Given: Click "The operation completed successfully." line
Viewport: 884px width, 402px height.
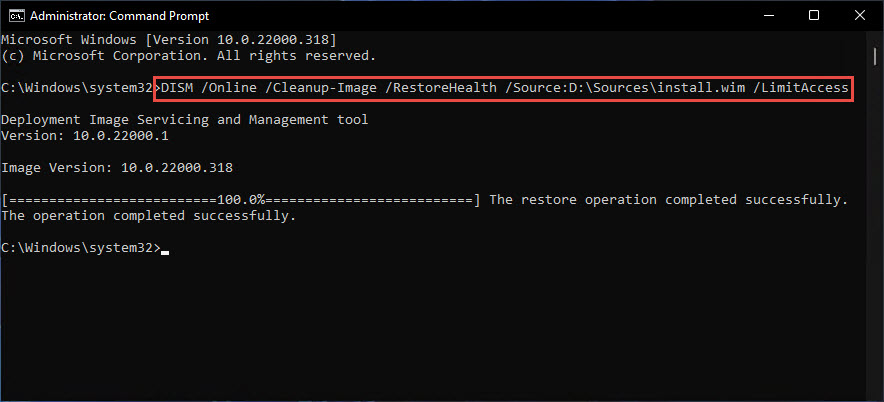Looking at the screenshot, I should 149,216.
